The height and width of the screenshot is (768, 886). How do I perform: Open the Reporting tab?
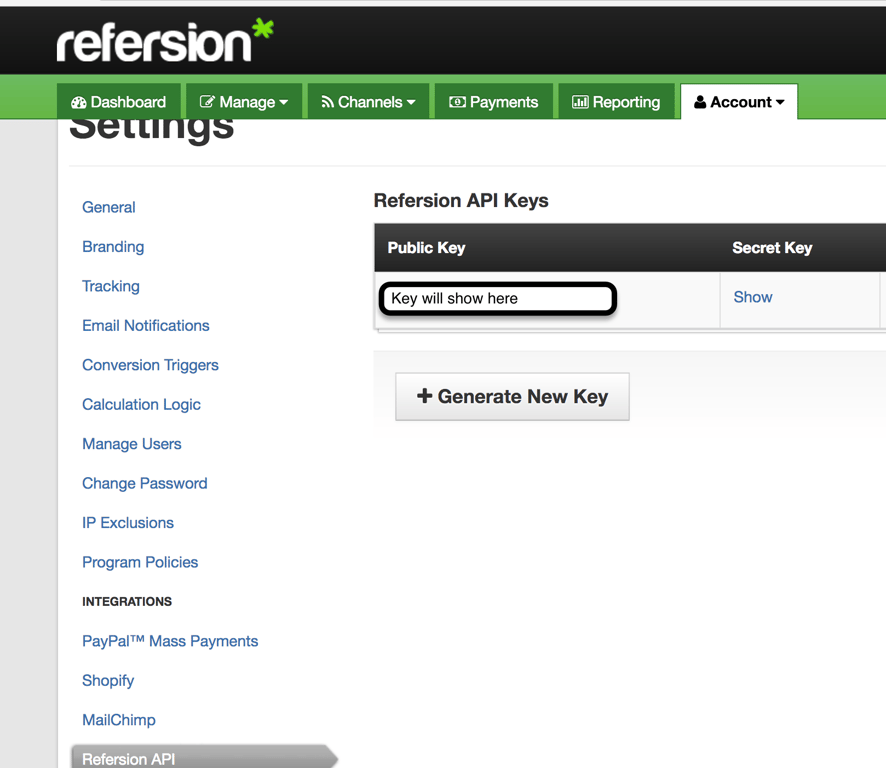click(616, 102)
